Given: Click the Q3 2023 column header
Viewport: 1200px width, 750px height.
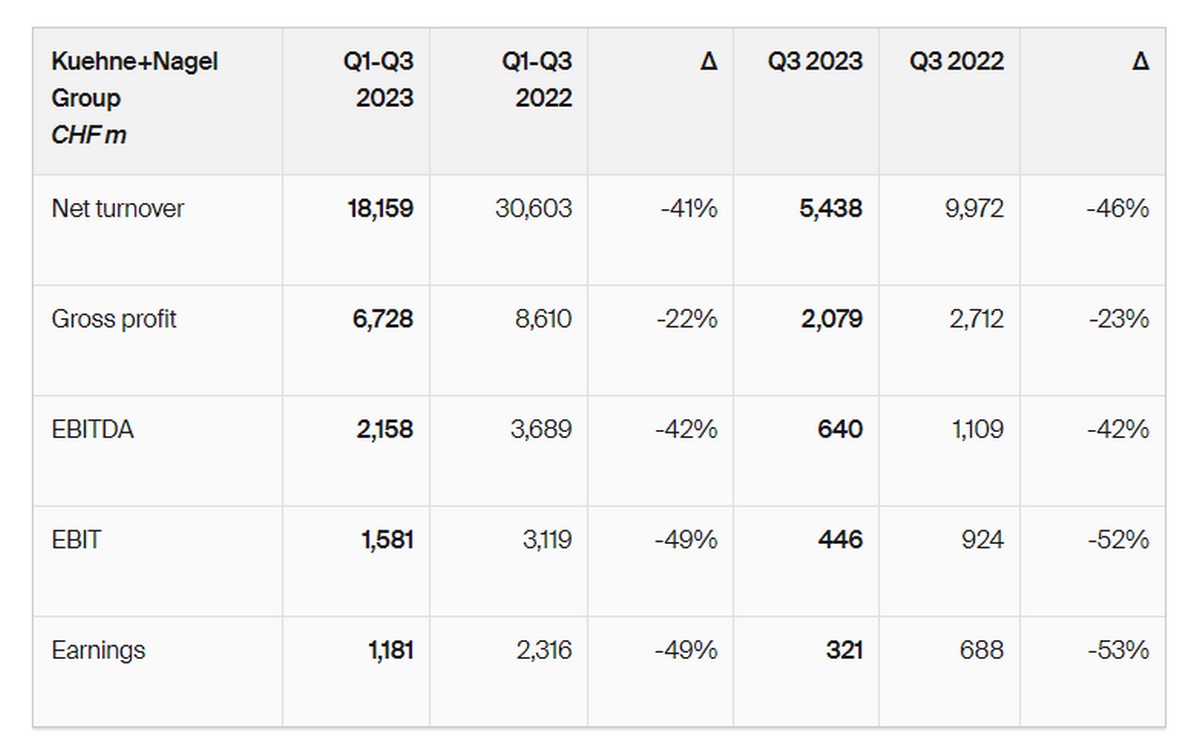Looking at the screenshot, I should click(x=815, y=61).
